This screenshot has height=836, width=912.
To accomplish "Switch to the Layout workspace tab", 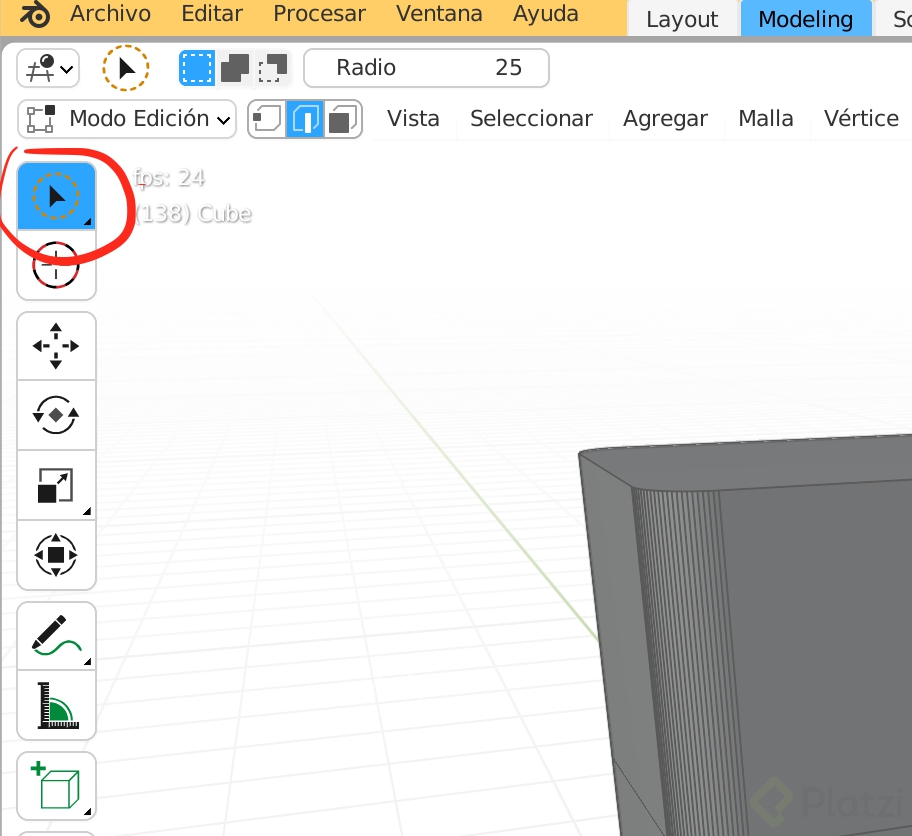I will [x=682, y=18].
